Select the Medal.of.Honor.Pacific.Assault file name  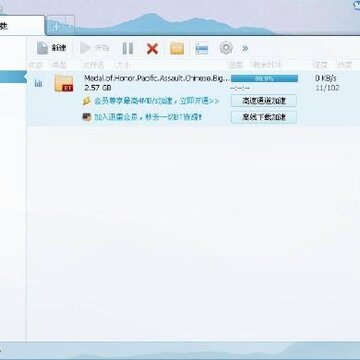[x=157, y=78]
